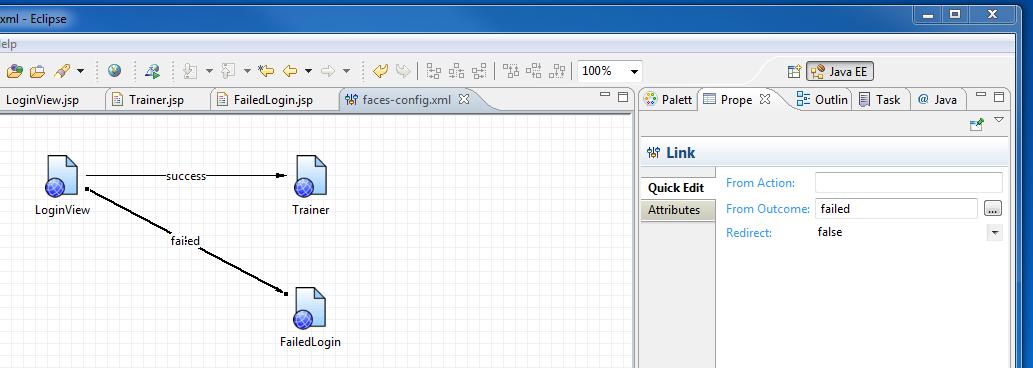Screen dimensions: 1033x368
Task: Click the From Action input field
Action: [908, 182]
